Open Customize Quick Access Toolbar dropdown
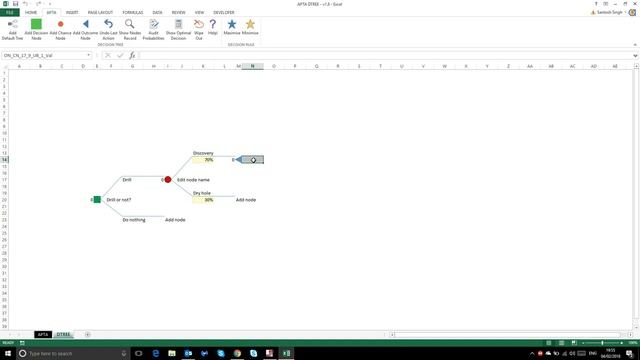 [x=50, y=4]
